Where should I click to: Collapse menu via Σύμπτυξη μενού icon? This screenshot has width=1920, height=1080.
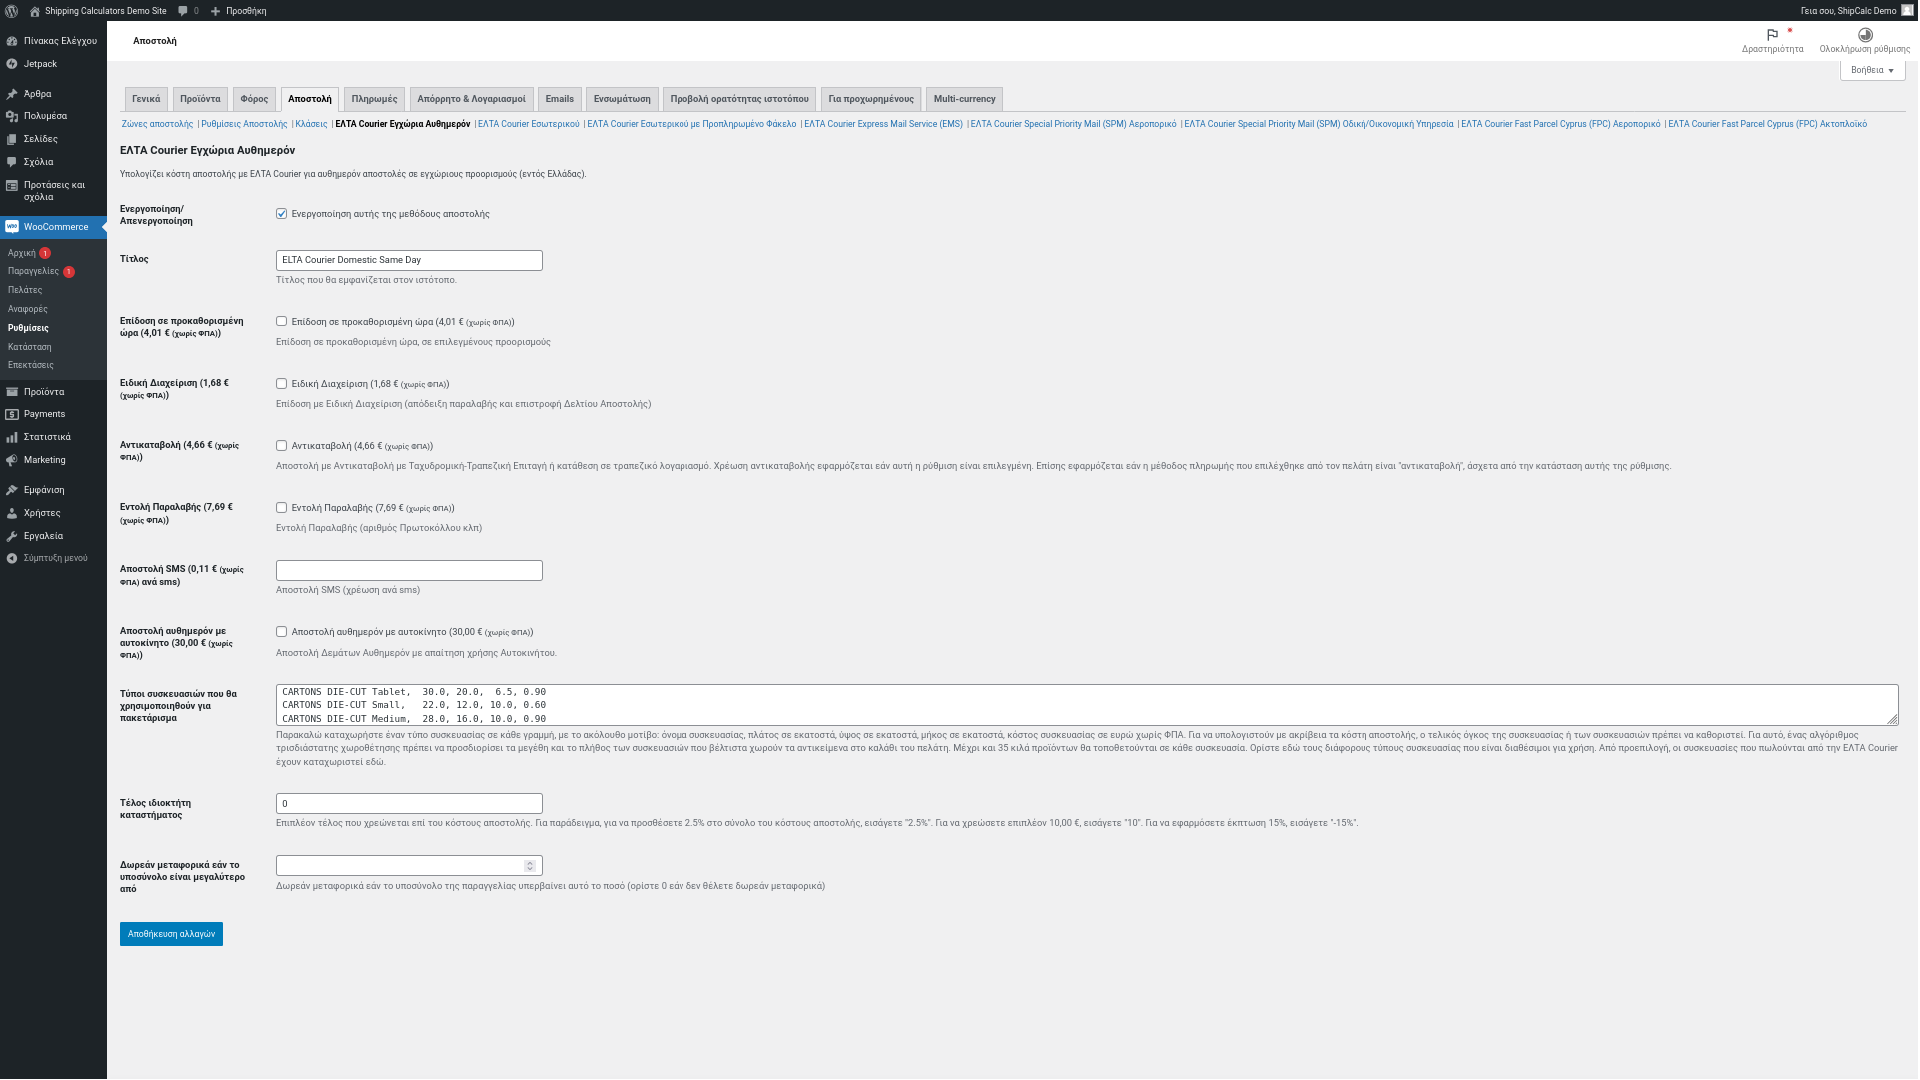coord(12,558)
